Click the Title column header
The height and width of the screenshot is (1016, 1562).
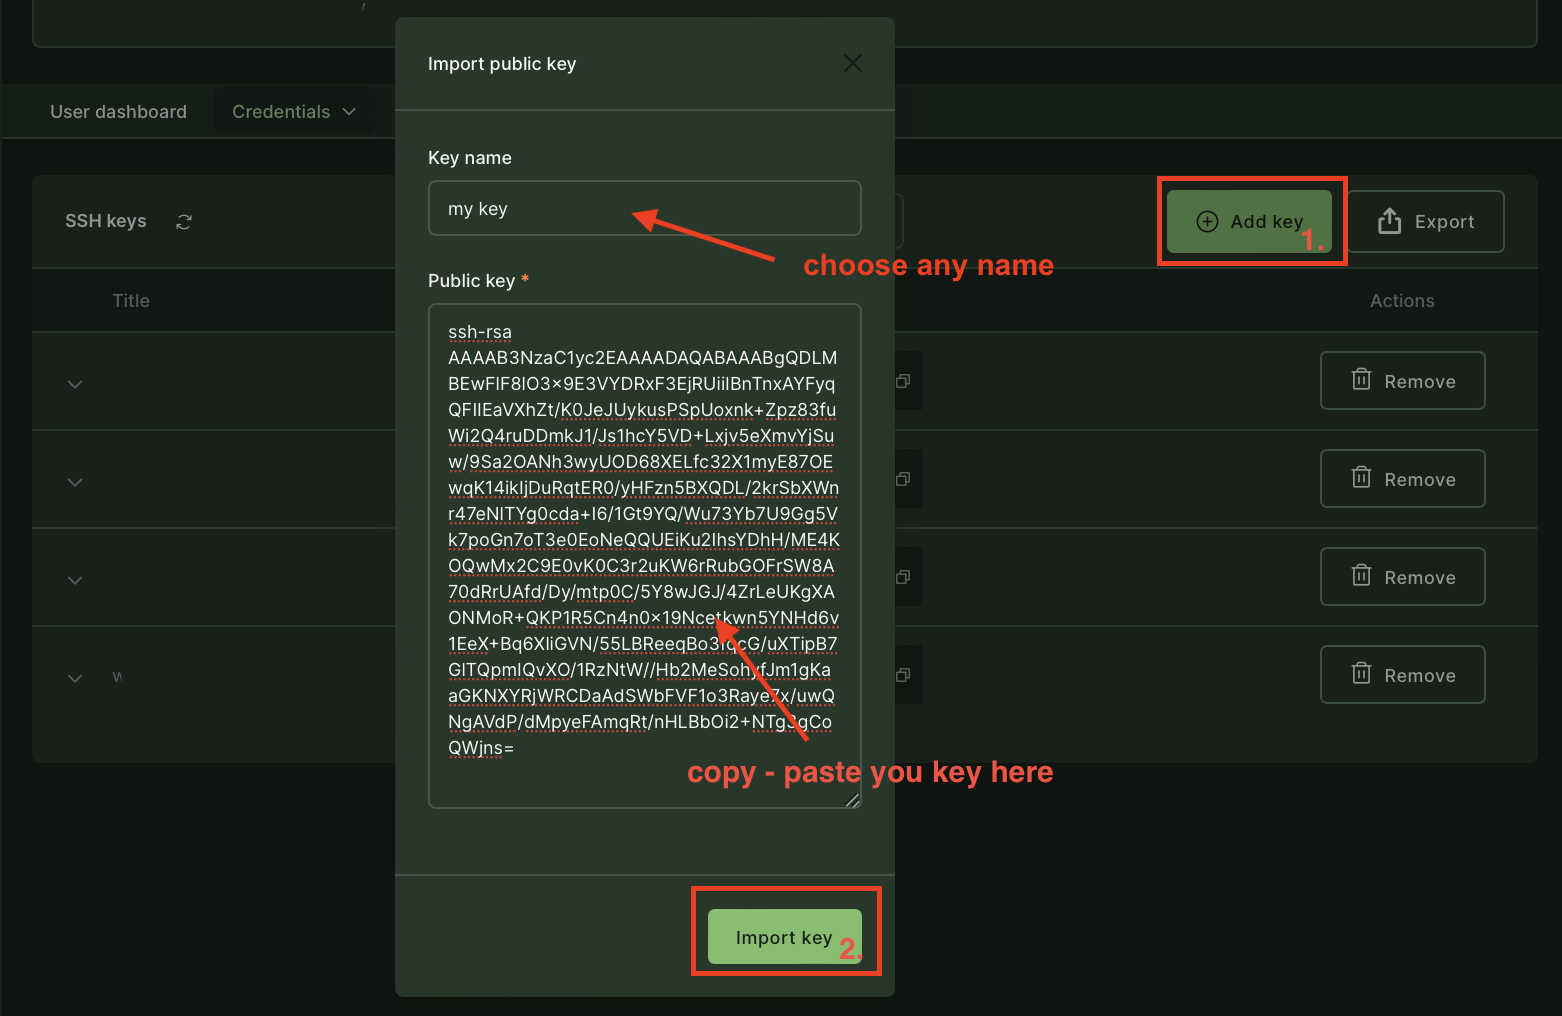coord(131,300)
